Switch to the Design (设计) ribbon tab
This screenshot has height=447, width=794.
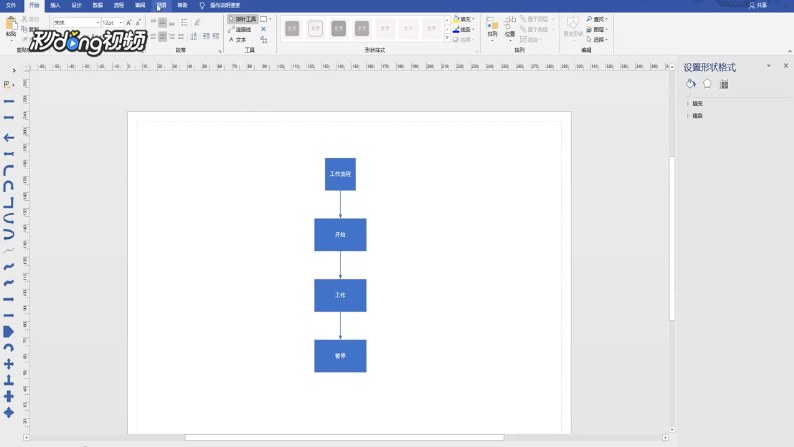point(76,5)
